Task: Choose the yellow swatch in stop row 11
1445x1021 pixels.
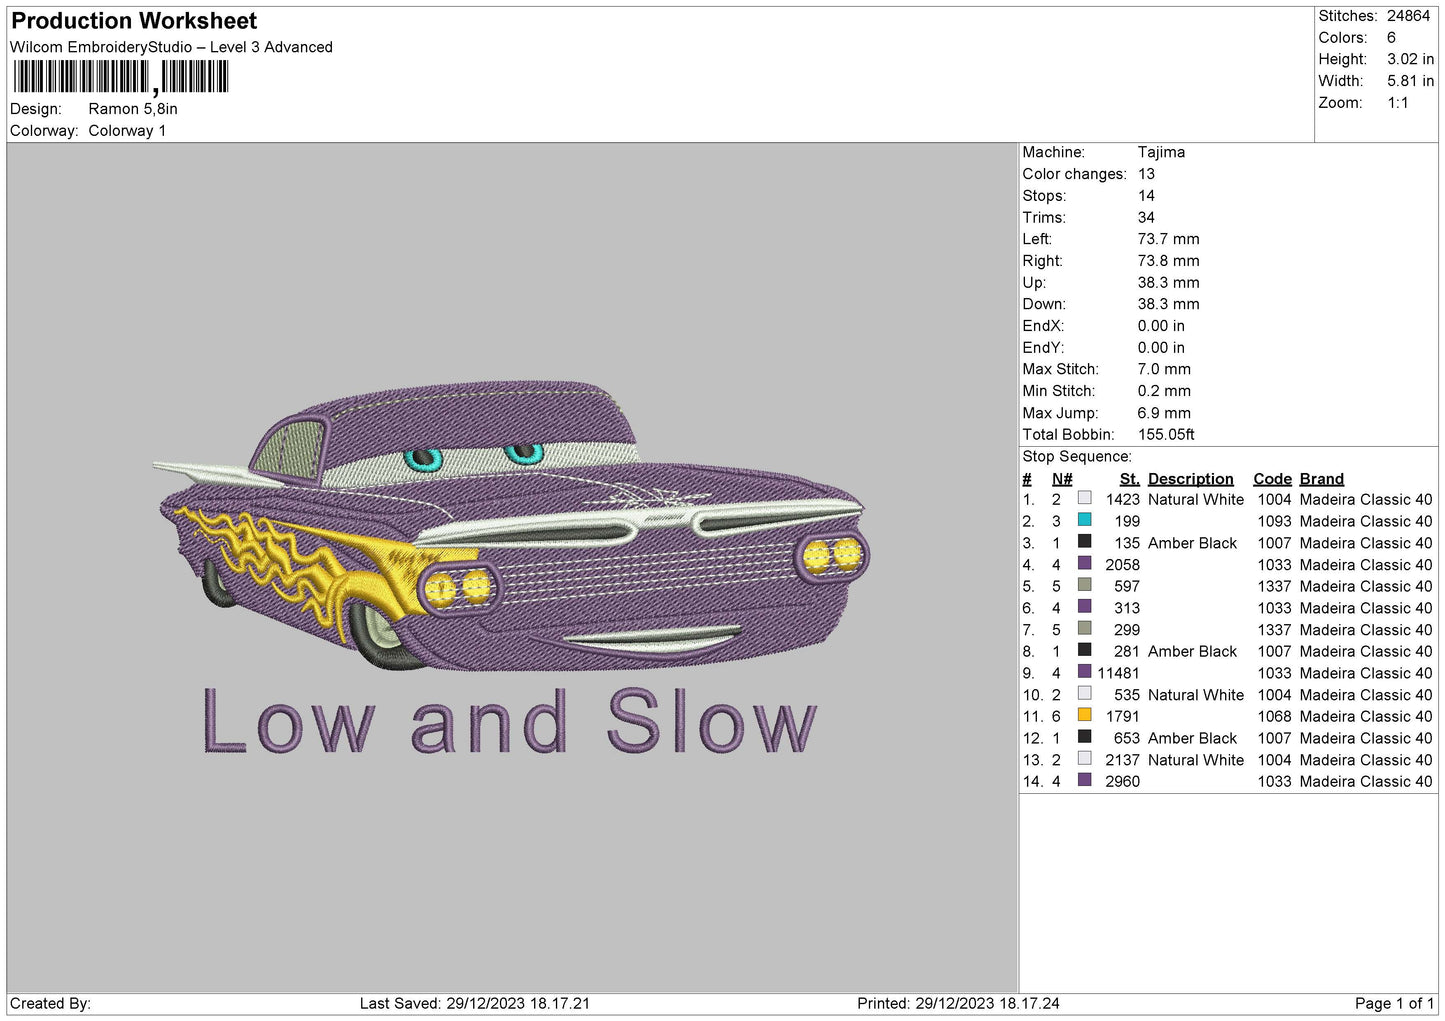Action: click(x=1084, y=715)
